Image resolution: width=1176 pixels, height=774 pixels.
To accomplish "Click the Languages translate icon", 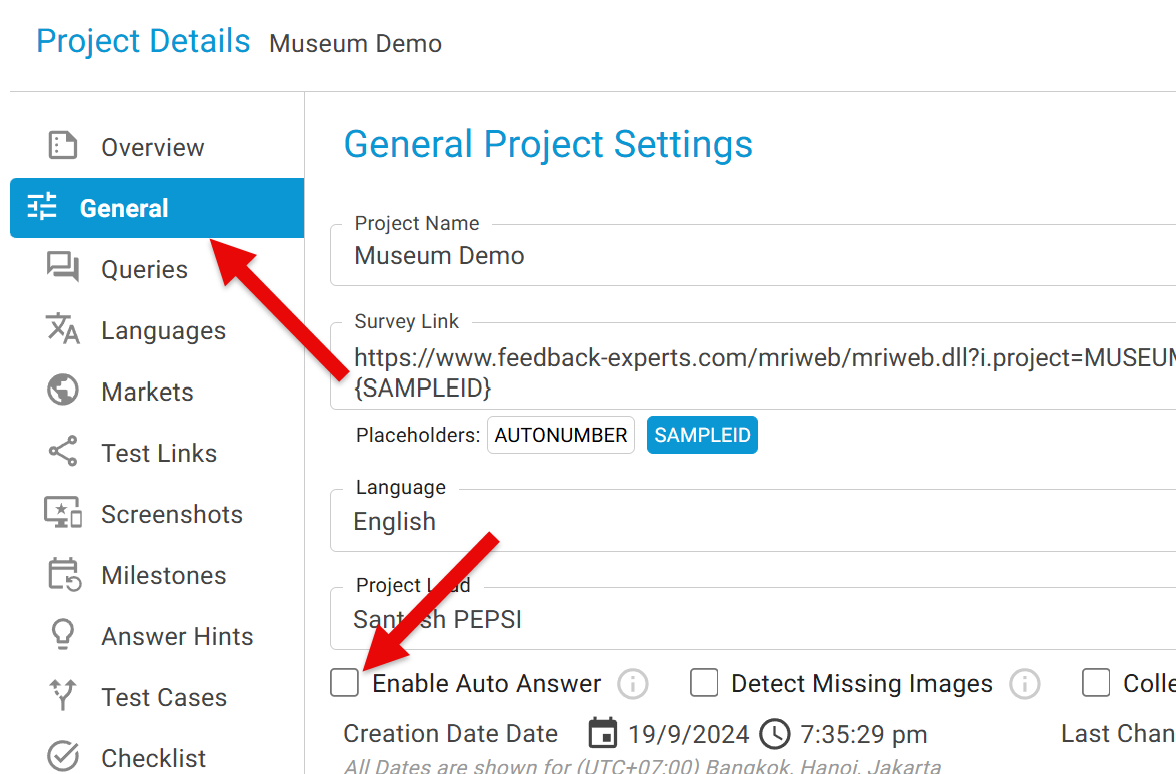I will [x=63, y=329].
